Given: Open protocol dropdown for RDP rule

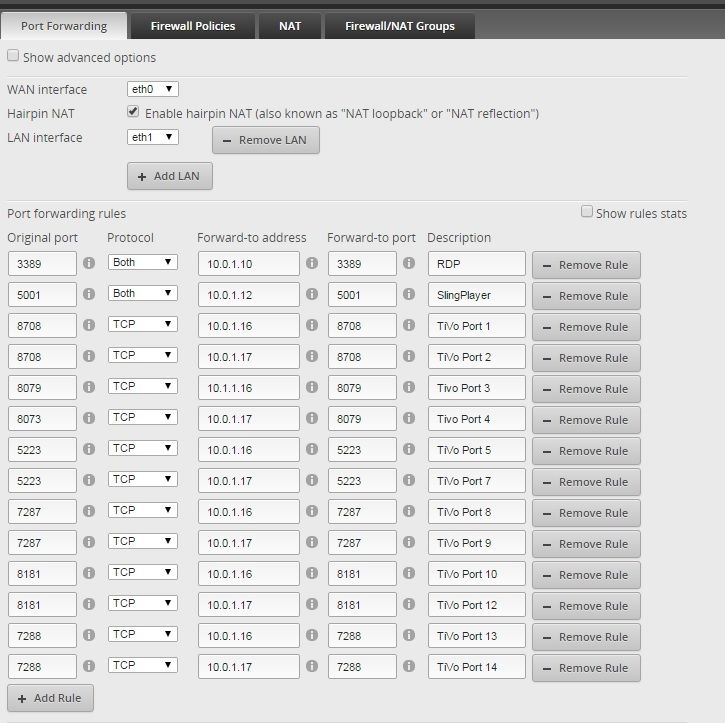Looking at the screenshot, I should (142, 262).
